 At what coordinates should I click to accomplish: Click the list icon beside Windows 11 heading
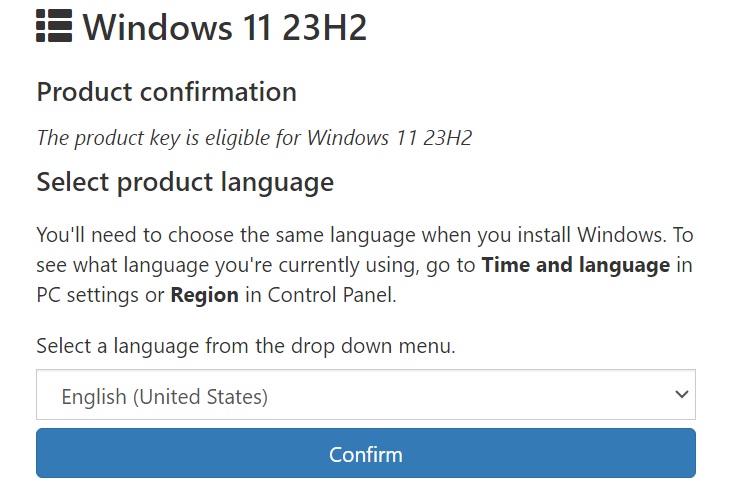point(54,27)
